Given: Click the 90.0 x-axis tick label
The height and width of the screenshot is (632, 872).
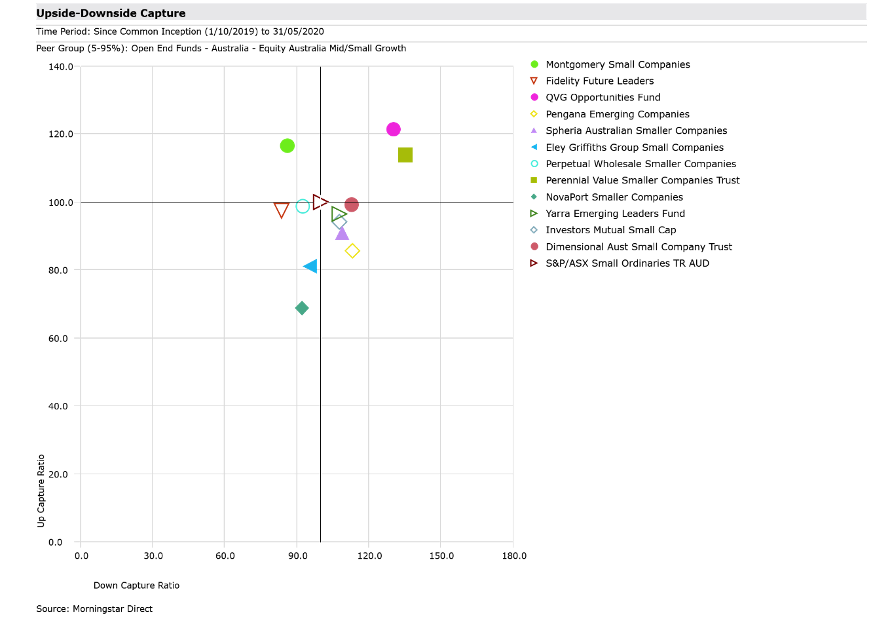Looking at the screenshot, I should (298, 556).
